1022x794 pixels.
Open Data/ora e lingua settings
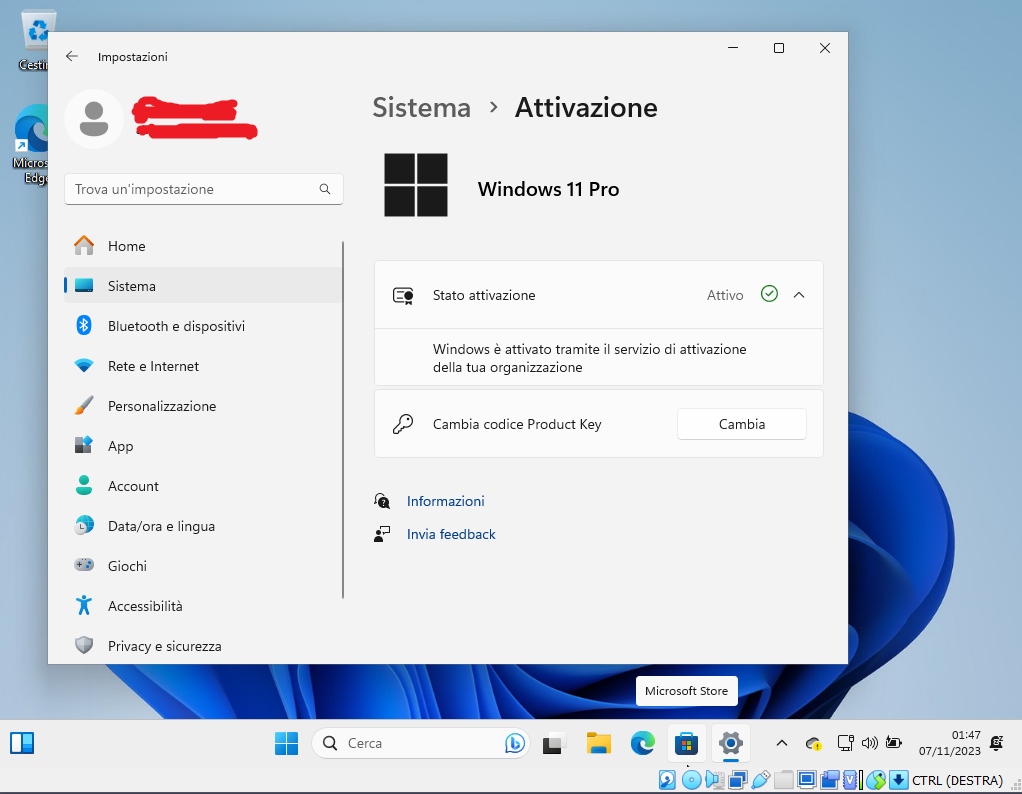203,526
